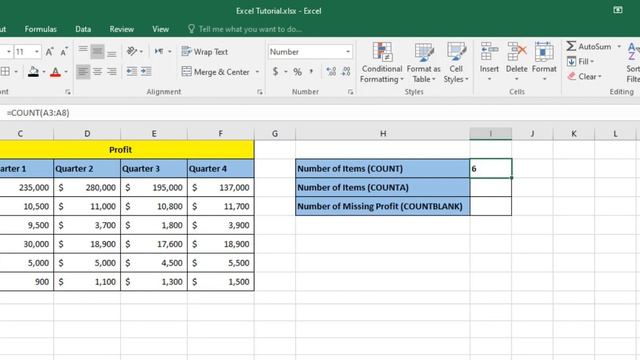Image resolution: width=640 pixels, height=360 pixels.
Task: Switch to the View tab
Action: (x=160, y=29)
